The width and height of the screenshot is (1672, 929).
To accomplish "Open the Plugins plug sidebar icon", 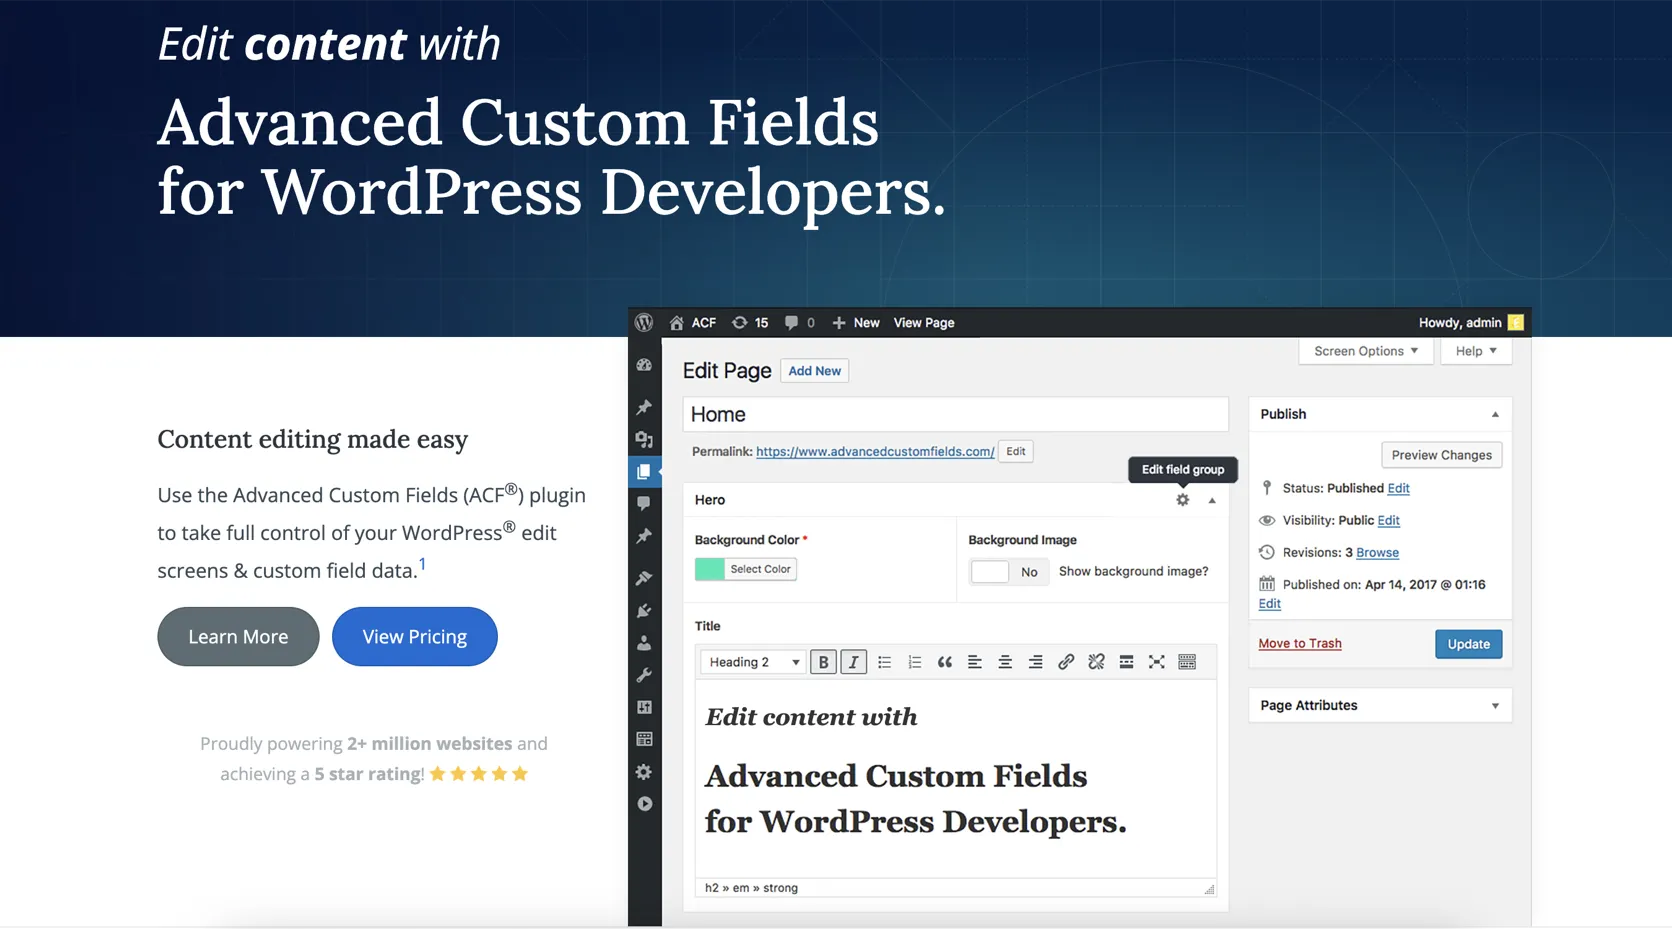I will 644,610.
